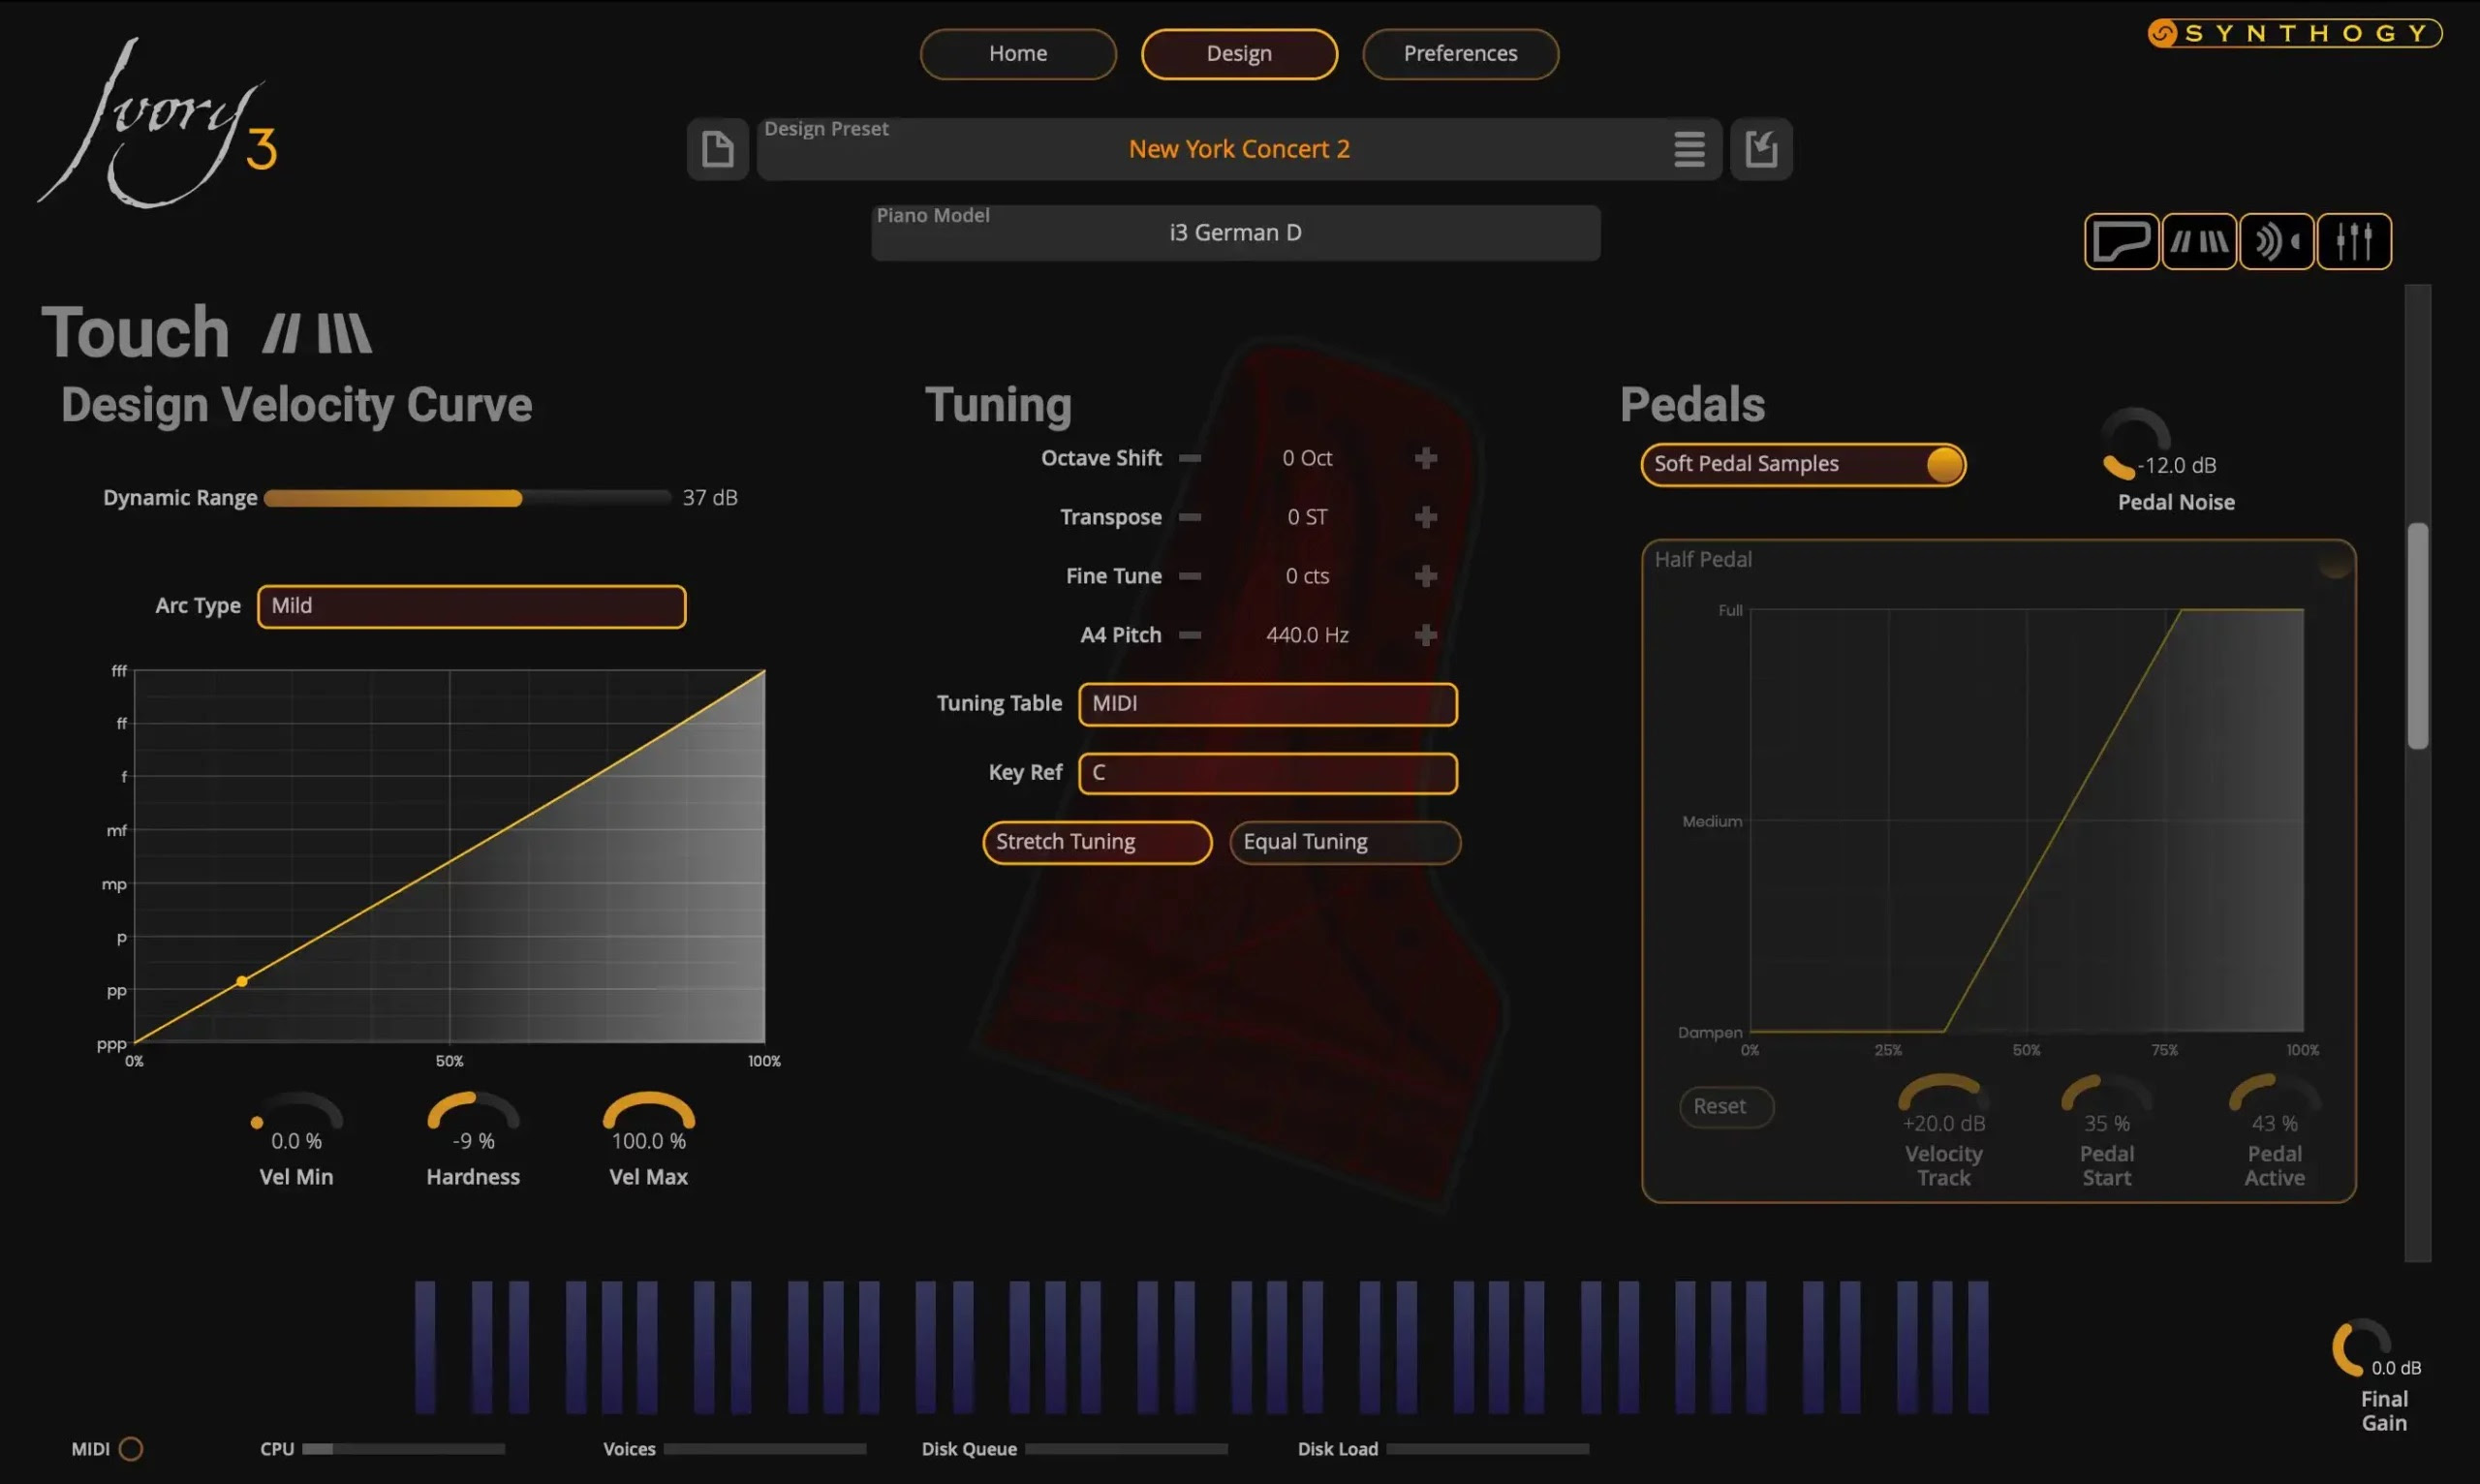Switch to the Preferences tab
2480x1484 pixels.
coord(1460,54)
